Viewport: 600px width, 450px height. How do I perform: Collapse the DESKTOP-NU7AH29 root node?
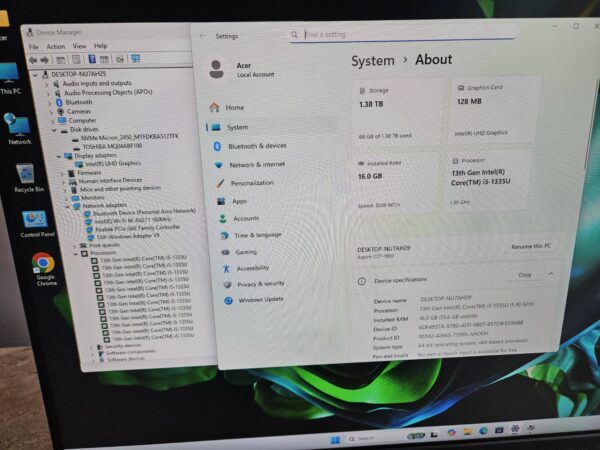point(36,75)
